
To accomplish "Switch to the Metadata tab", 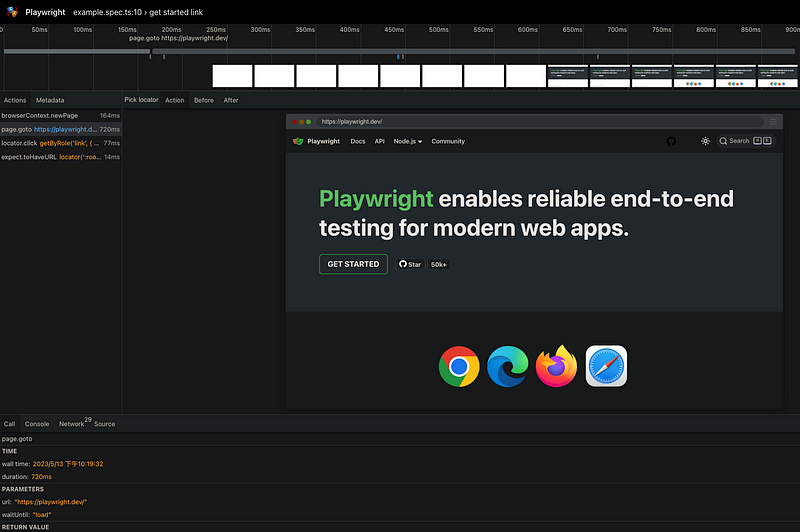I will pyautogui.click(x=50, y=100).
